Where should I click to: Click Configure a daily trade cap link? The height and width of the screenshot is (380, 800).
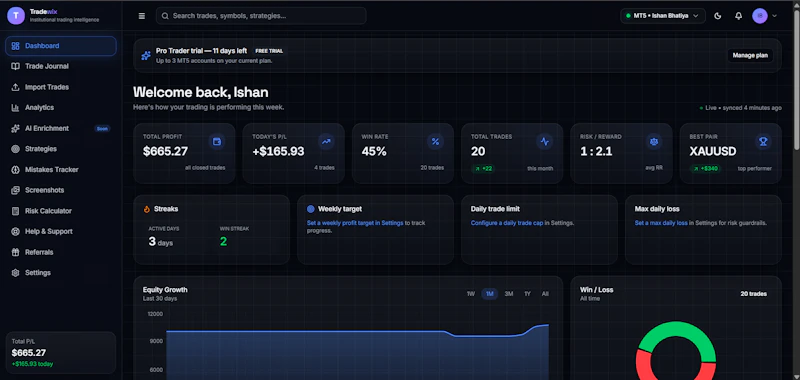pos(507,223)
